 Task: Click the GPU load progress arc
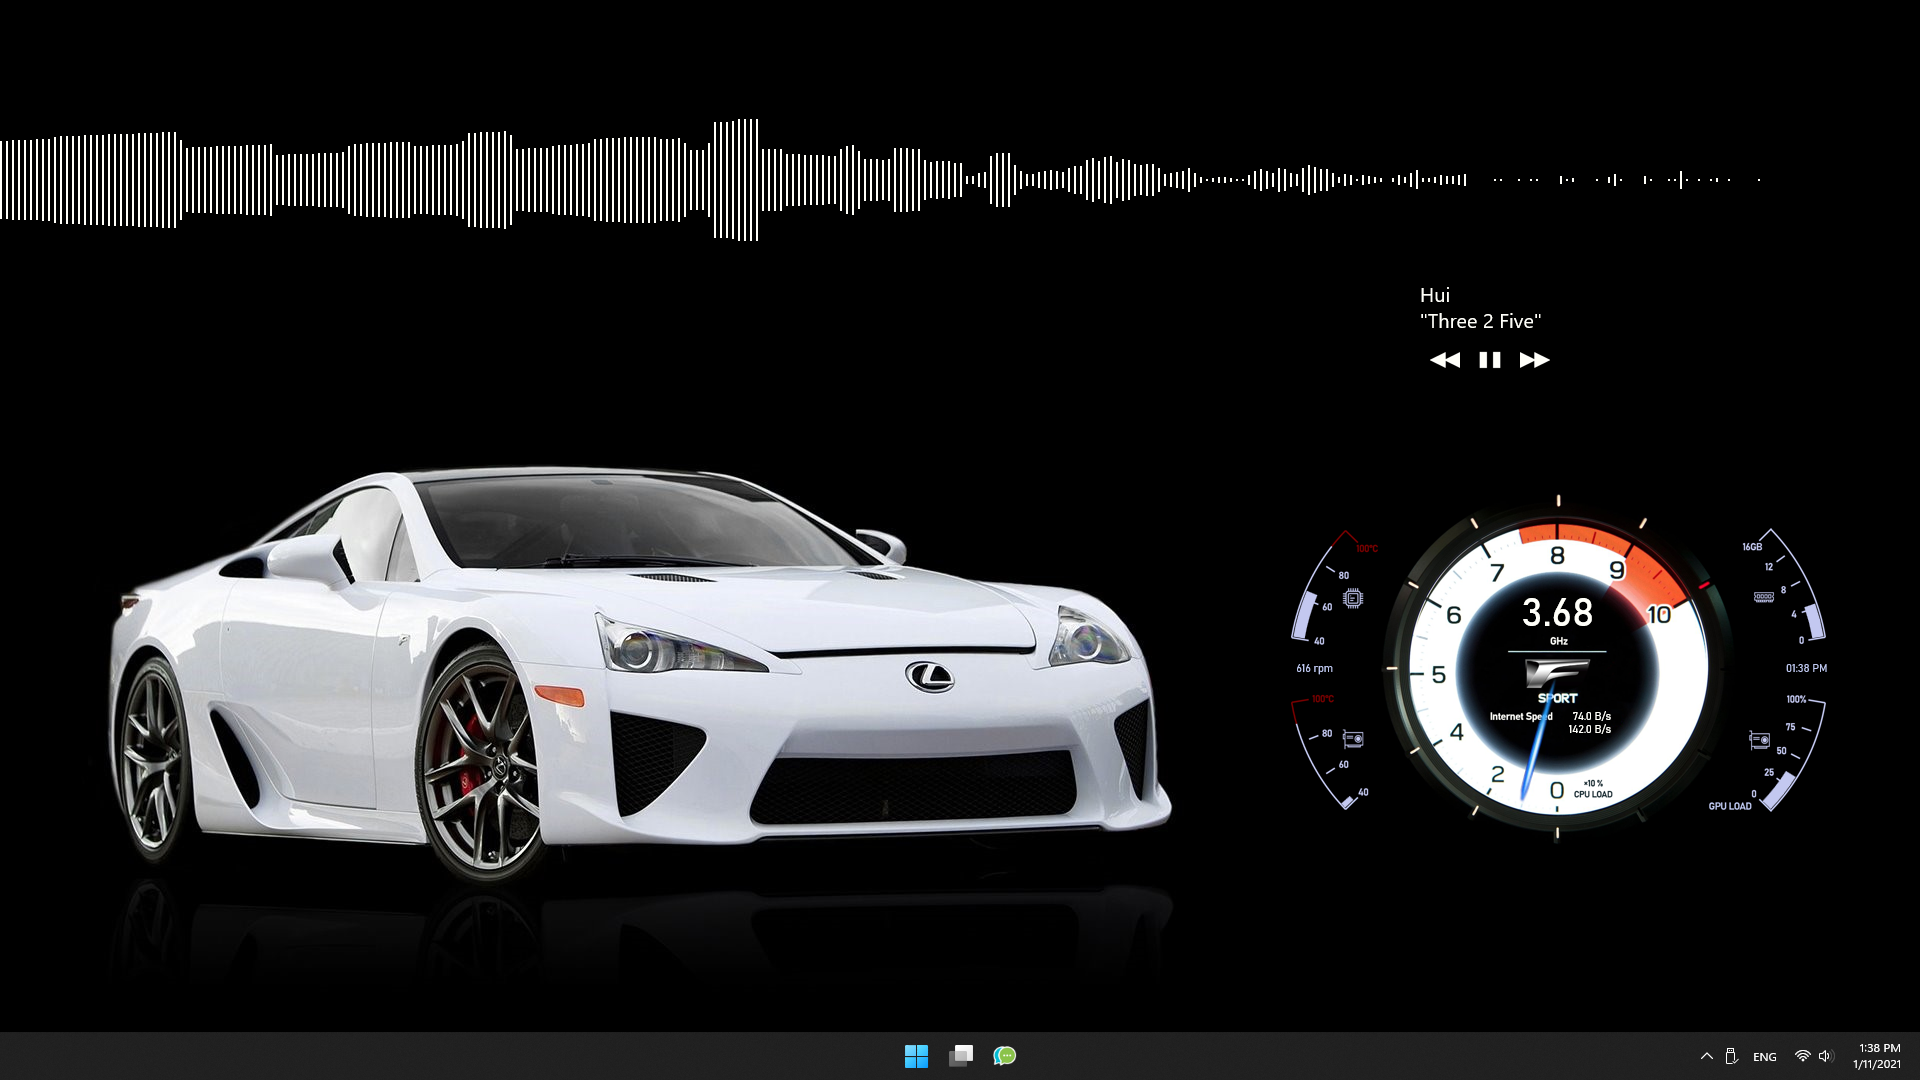[1780, 787]
